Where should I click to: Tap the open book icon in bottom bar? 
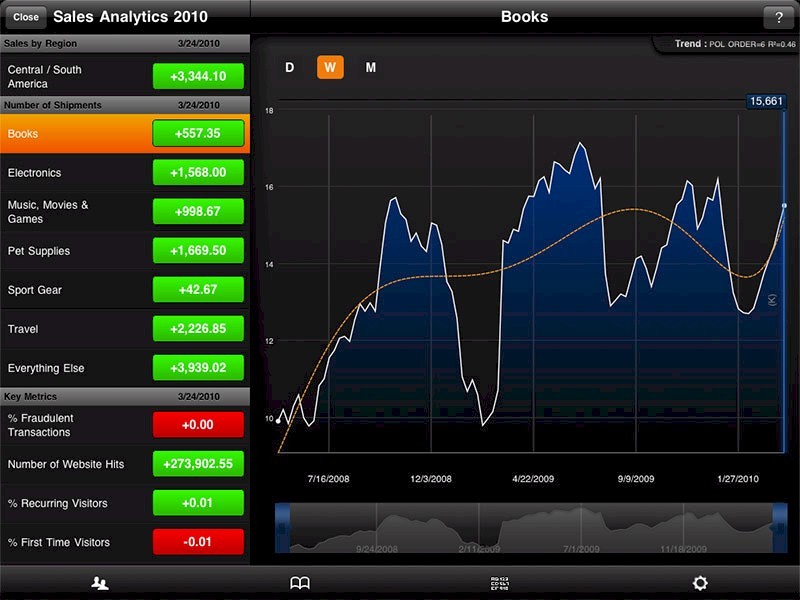[300, 583]
